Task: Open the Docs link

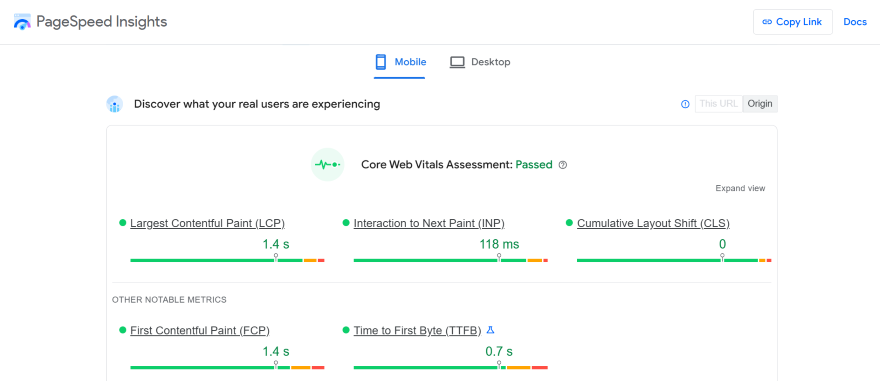Action: [855, 22]
